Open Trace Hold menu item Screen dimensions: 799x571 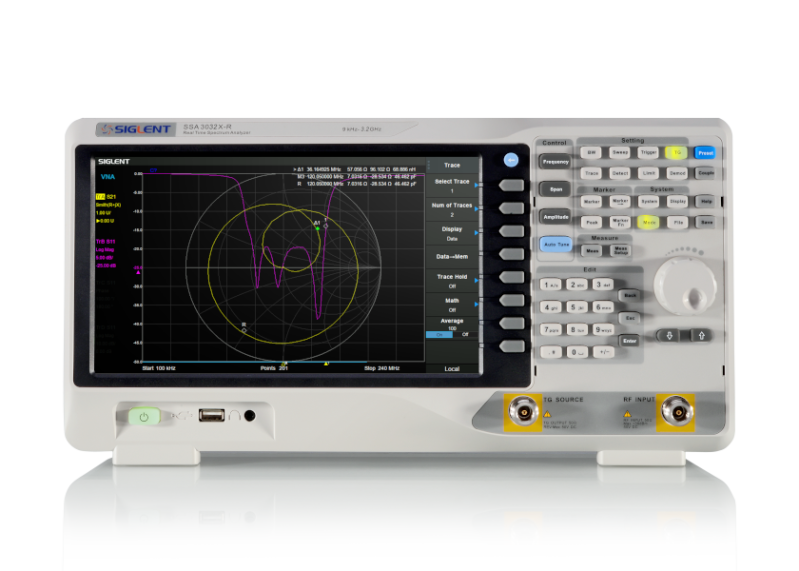coord(452,281)
